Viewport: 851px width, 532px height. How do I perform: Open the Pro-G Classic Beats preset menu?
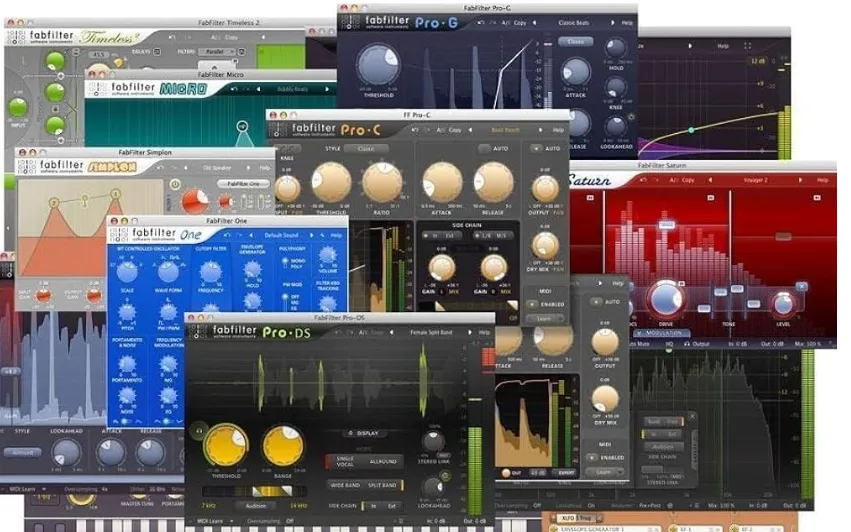(x=574, y=23)
